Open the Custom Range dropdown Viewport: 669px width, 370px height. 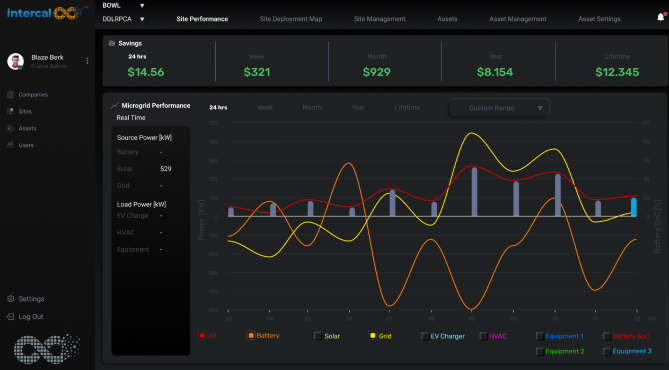[499, 108]
